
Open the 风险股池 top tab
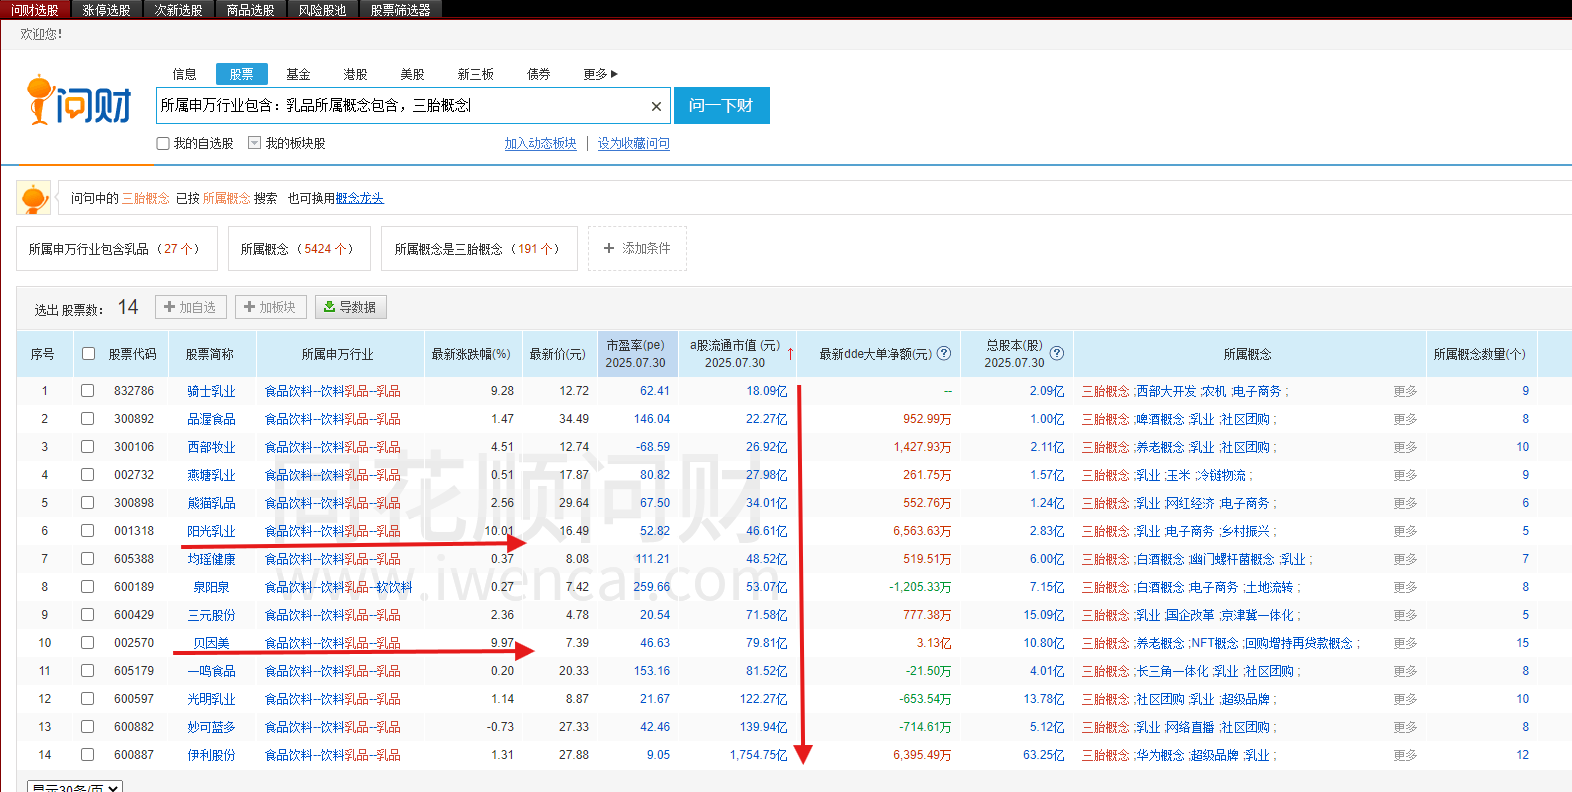(x=323, y=10)
